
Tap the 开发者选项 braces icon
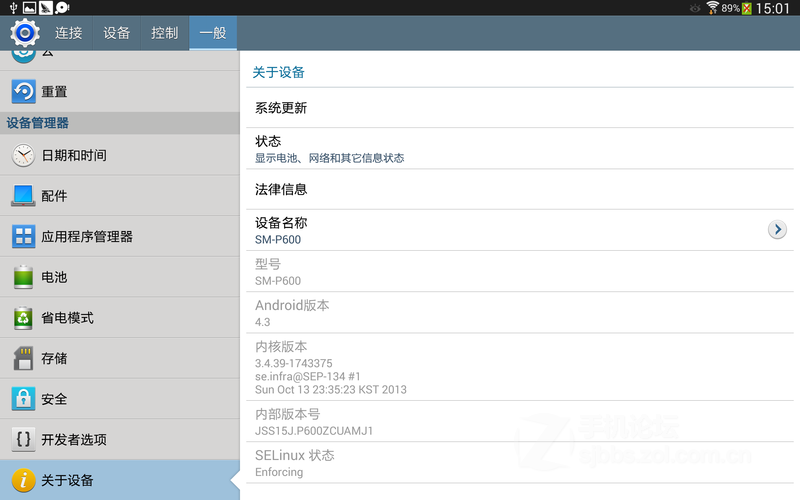[23, 439]
